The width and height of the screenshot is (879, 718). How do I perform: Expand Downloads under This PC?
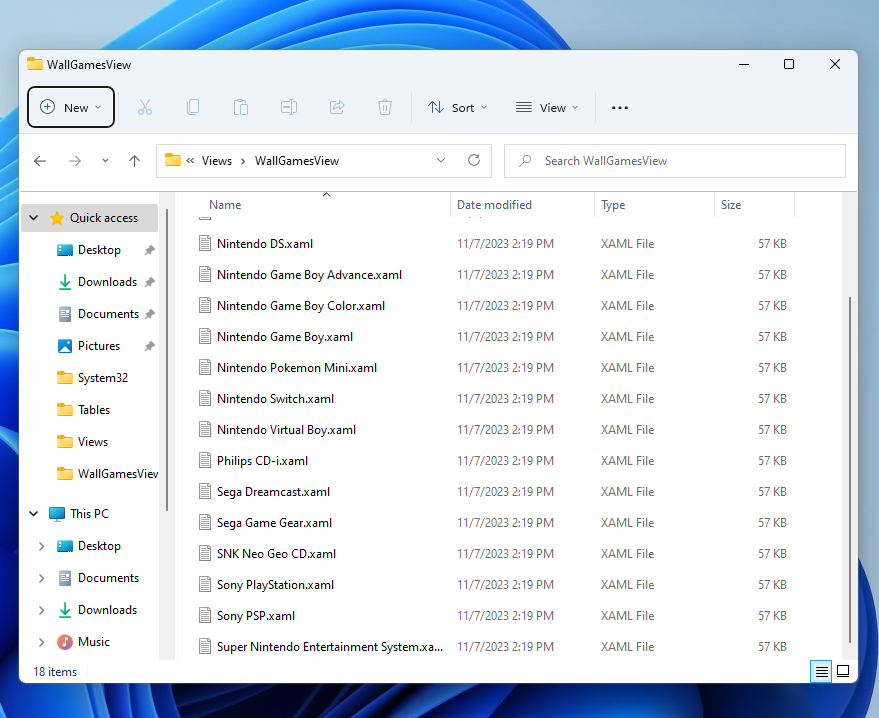(x=41, y=610)
